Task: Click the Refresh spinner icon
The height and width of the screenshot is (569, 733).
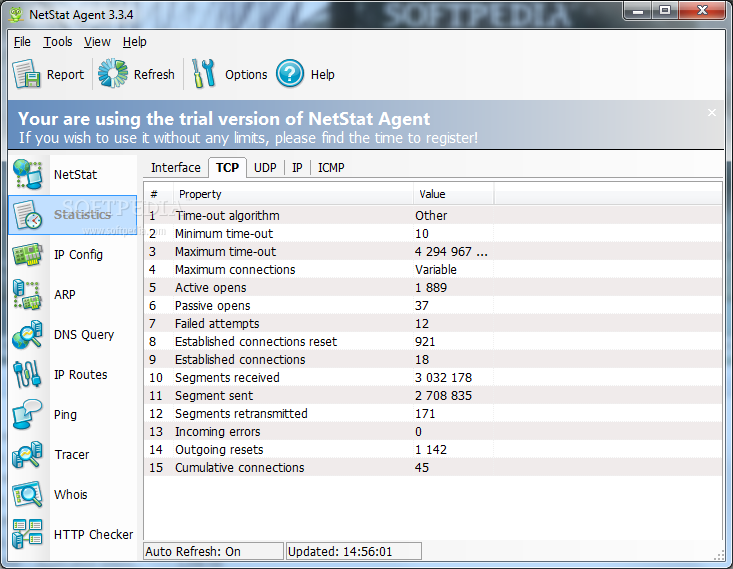Action: click(113, 73)
